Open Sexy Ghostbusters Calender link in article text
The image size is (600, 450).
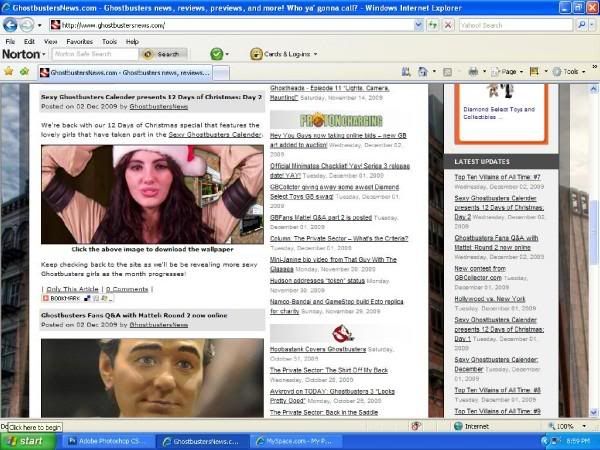(215, 135)
